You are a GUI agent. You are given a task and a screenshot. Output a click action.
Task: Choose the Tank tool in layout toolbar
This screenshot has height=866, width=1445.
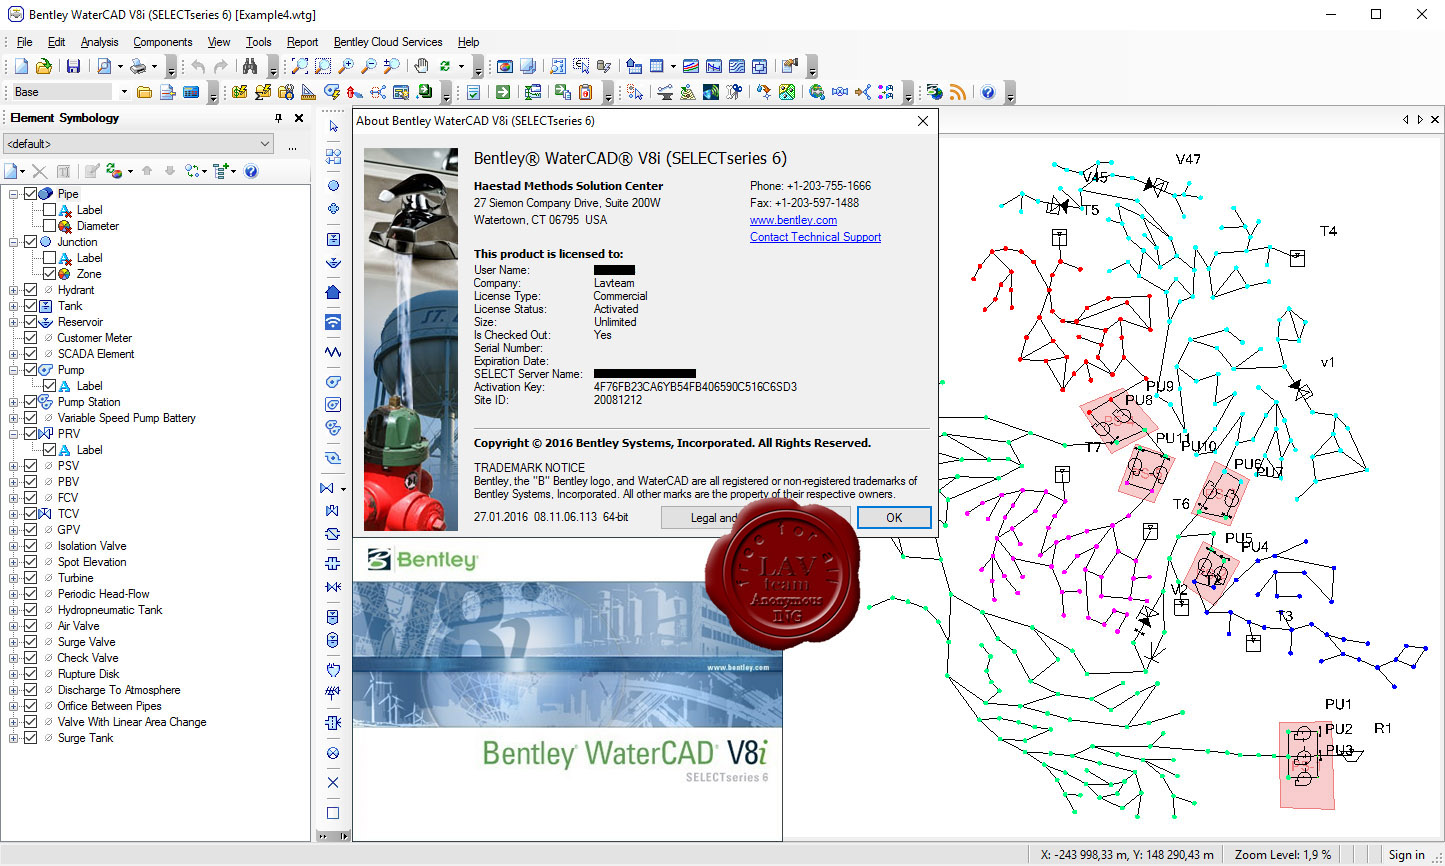click(x=333, y=239)
